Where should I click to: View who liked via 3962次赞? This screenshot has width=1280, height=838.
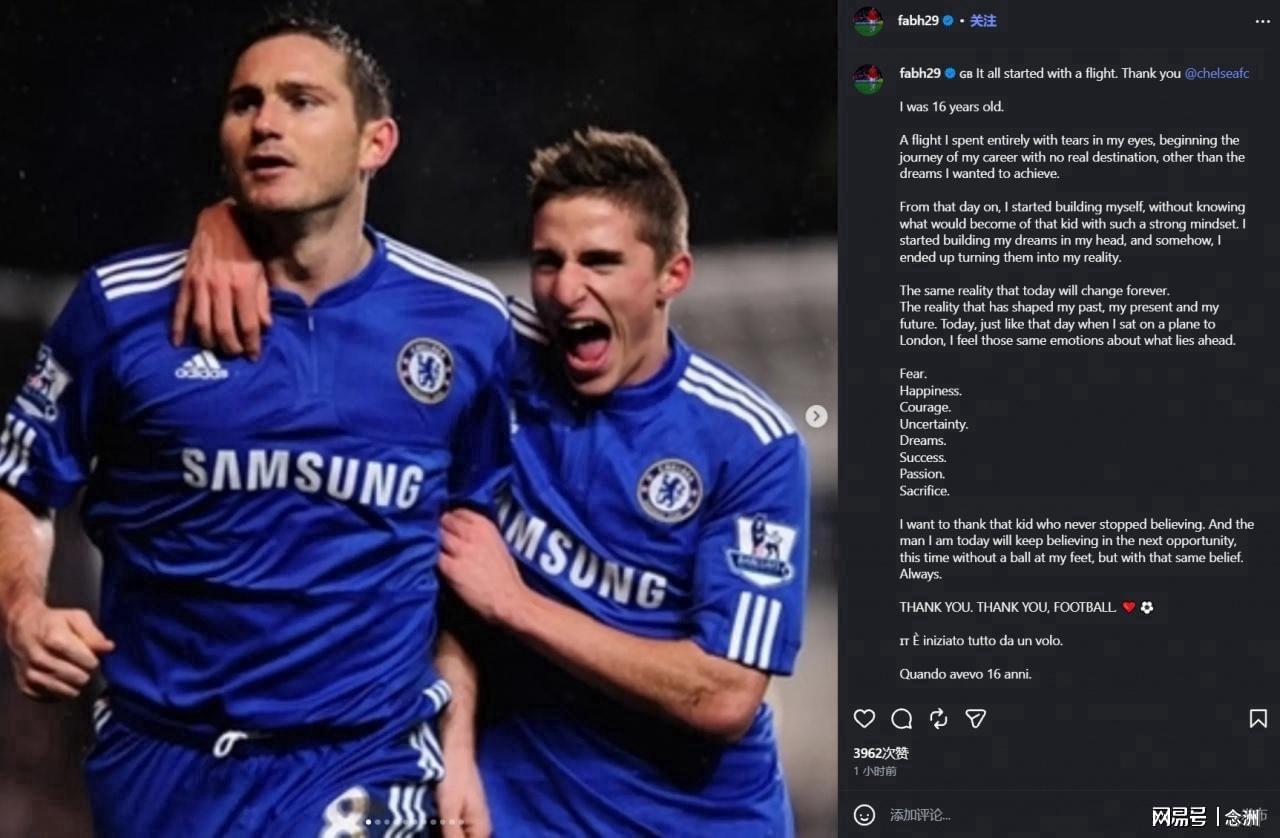click(x=881, y=753)
